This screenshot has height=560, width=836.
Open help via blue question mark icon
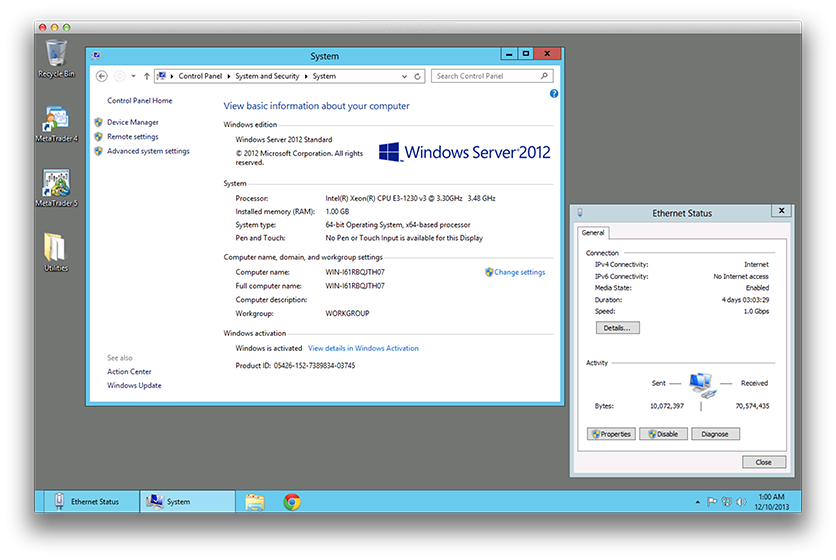(x=554, y=94)
